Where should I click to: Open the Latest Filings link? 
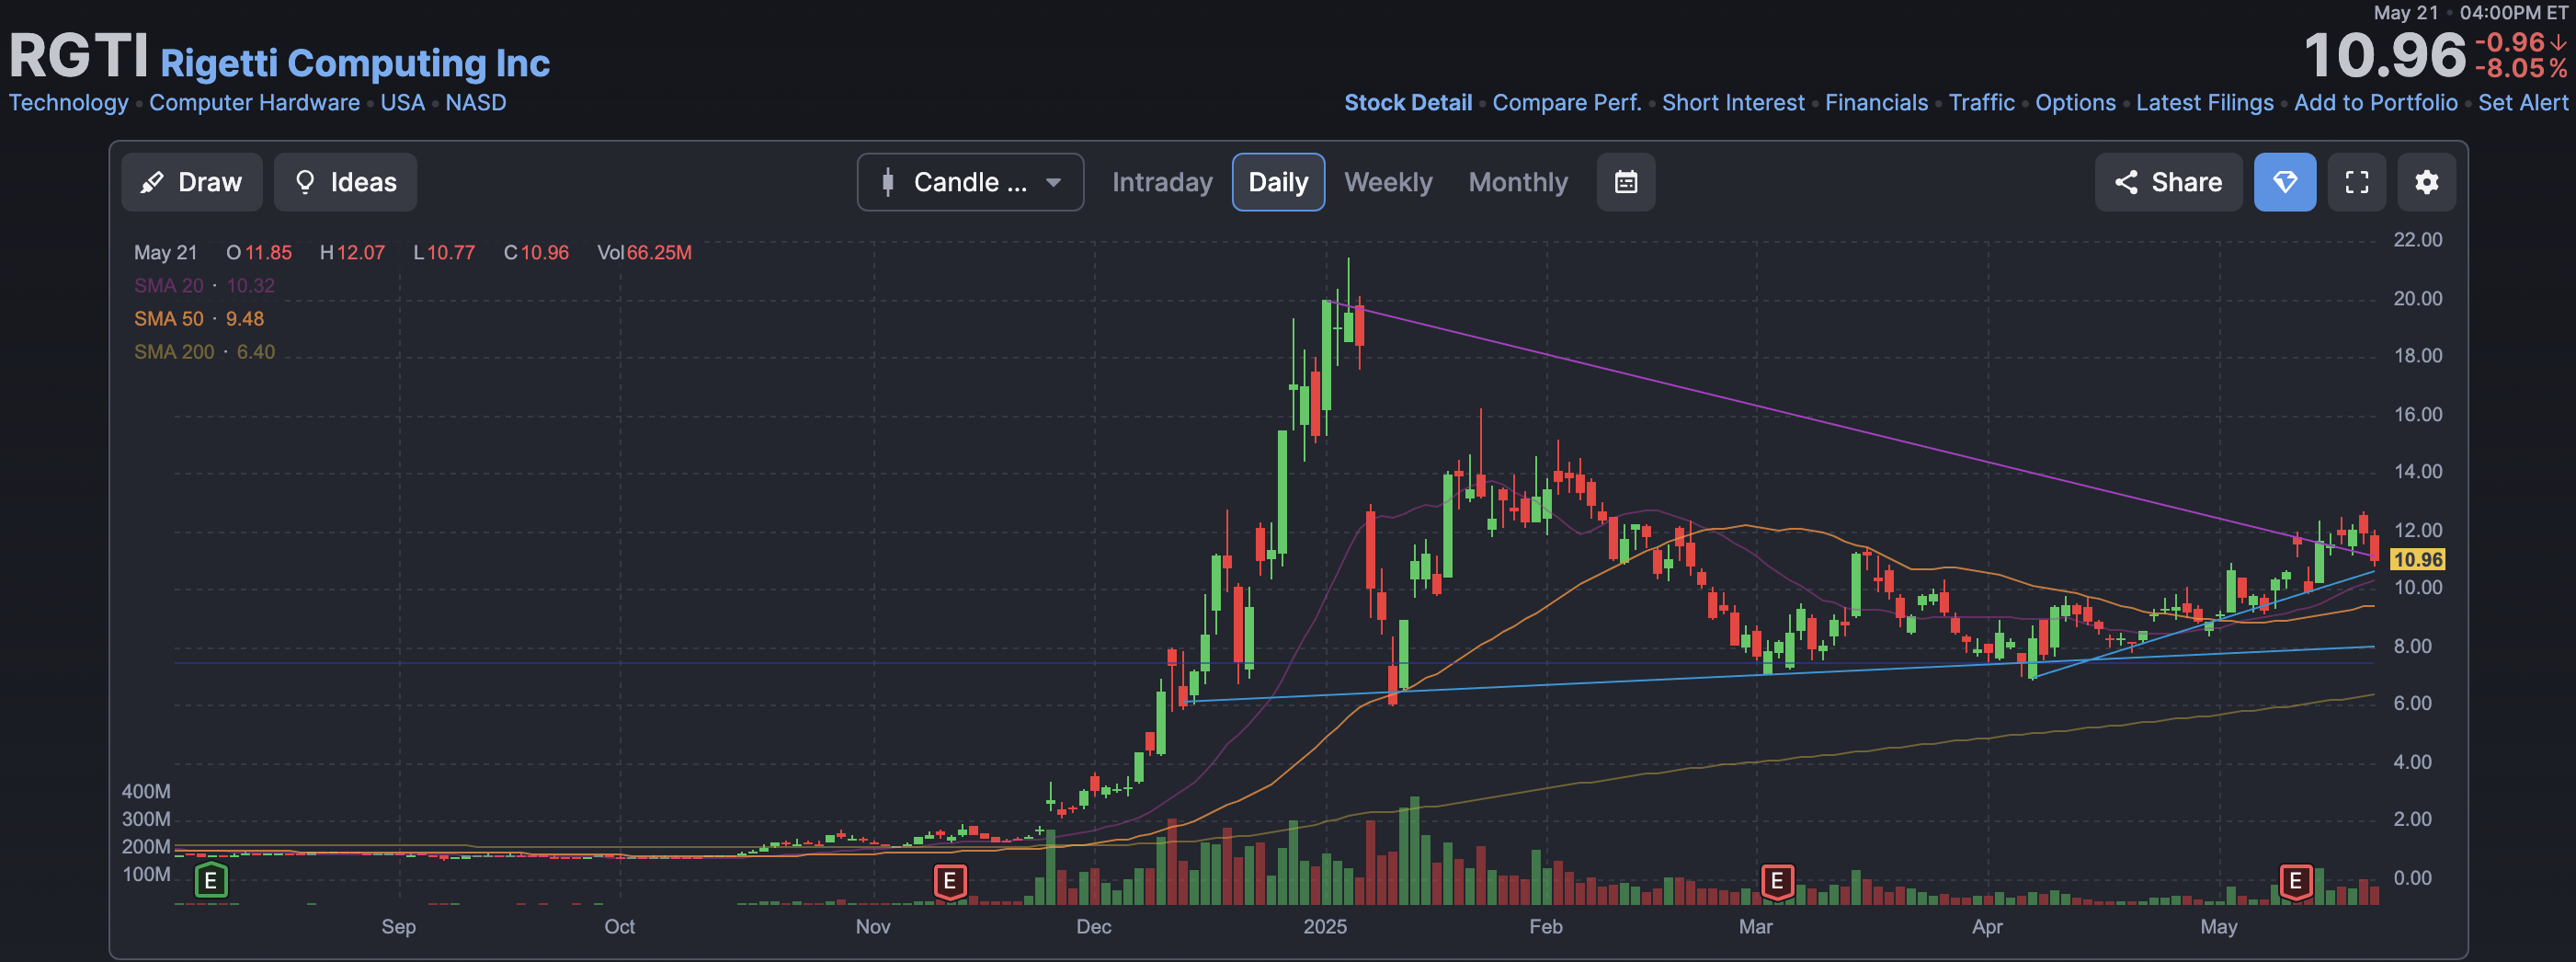point(2204,103)
